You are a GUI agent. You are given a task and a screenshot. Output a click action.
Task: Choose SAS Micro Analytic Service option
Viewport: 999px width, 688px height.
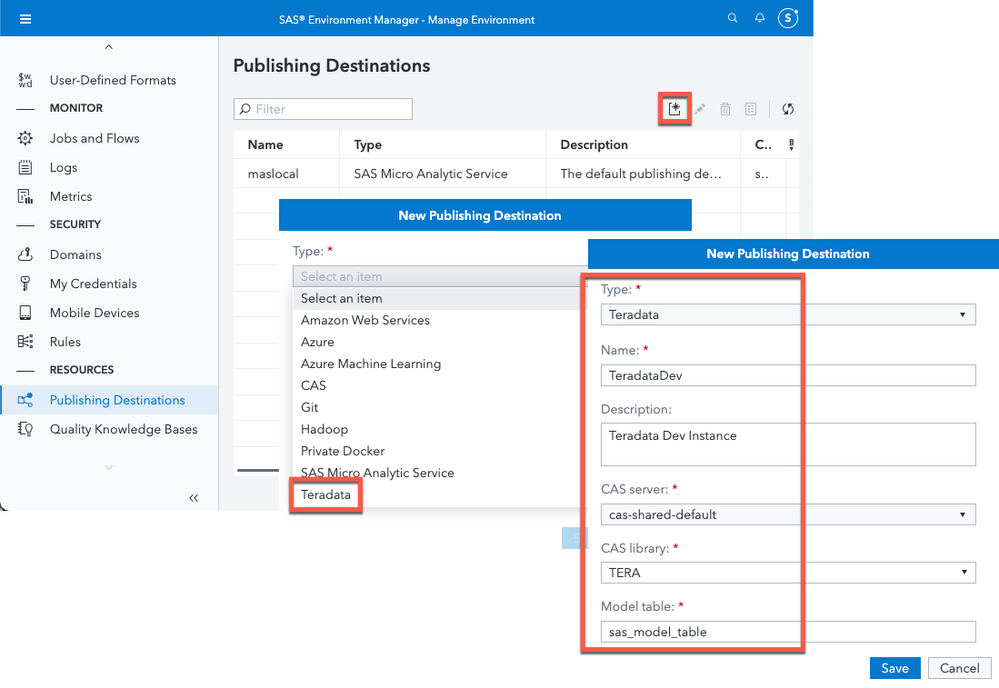click(x=377, y=473)
